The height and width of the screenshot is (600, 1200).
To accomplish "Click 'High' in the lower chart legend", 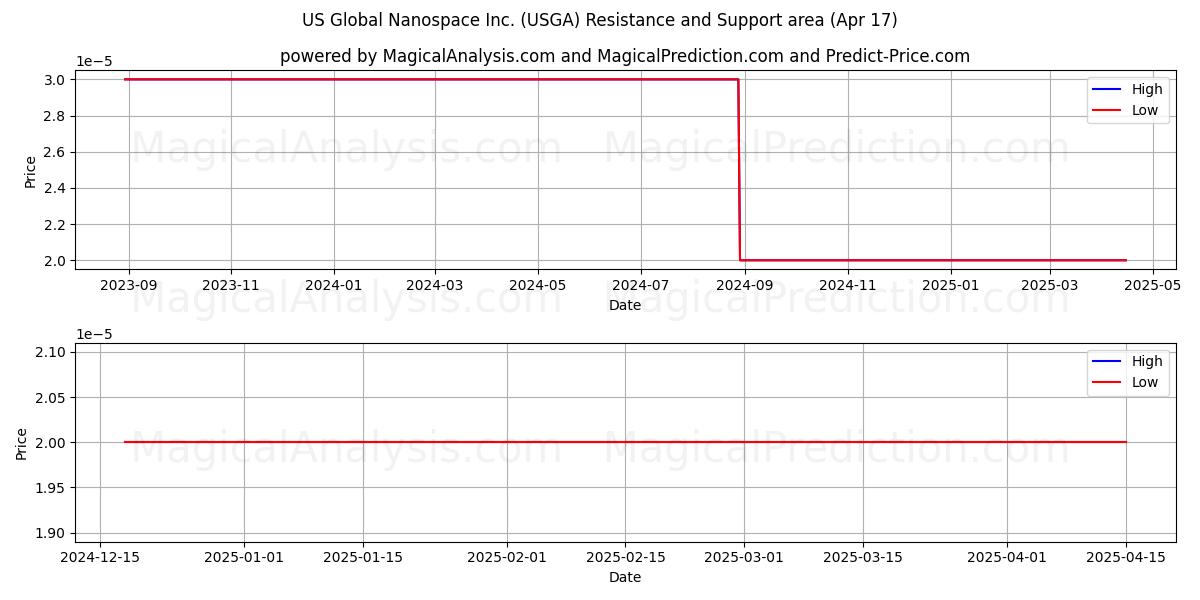I will [x=1147, y=361].
